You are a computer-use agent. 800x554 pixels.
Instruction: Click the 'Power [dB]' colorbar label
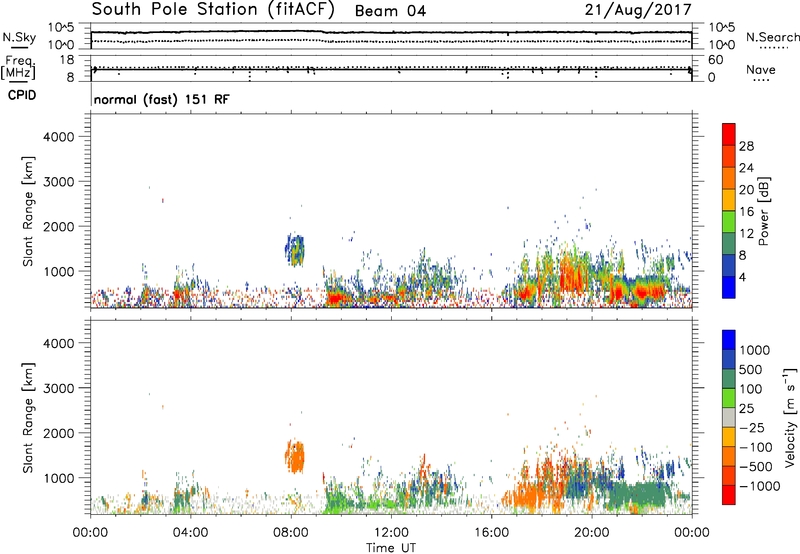(764, 211)
